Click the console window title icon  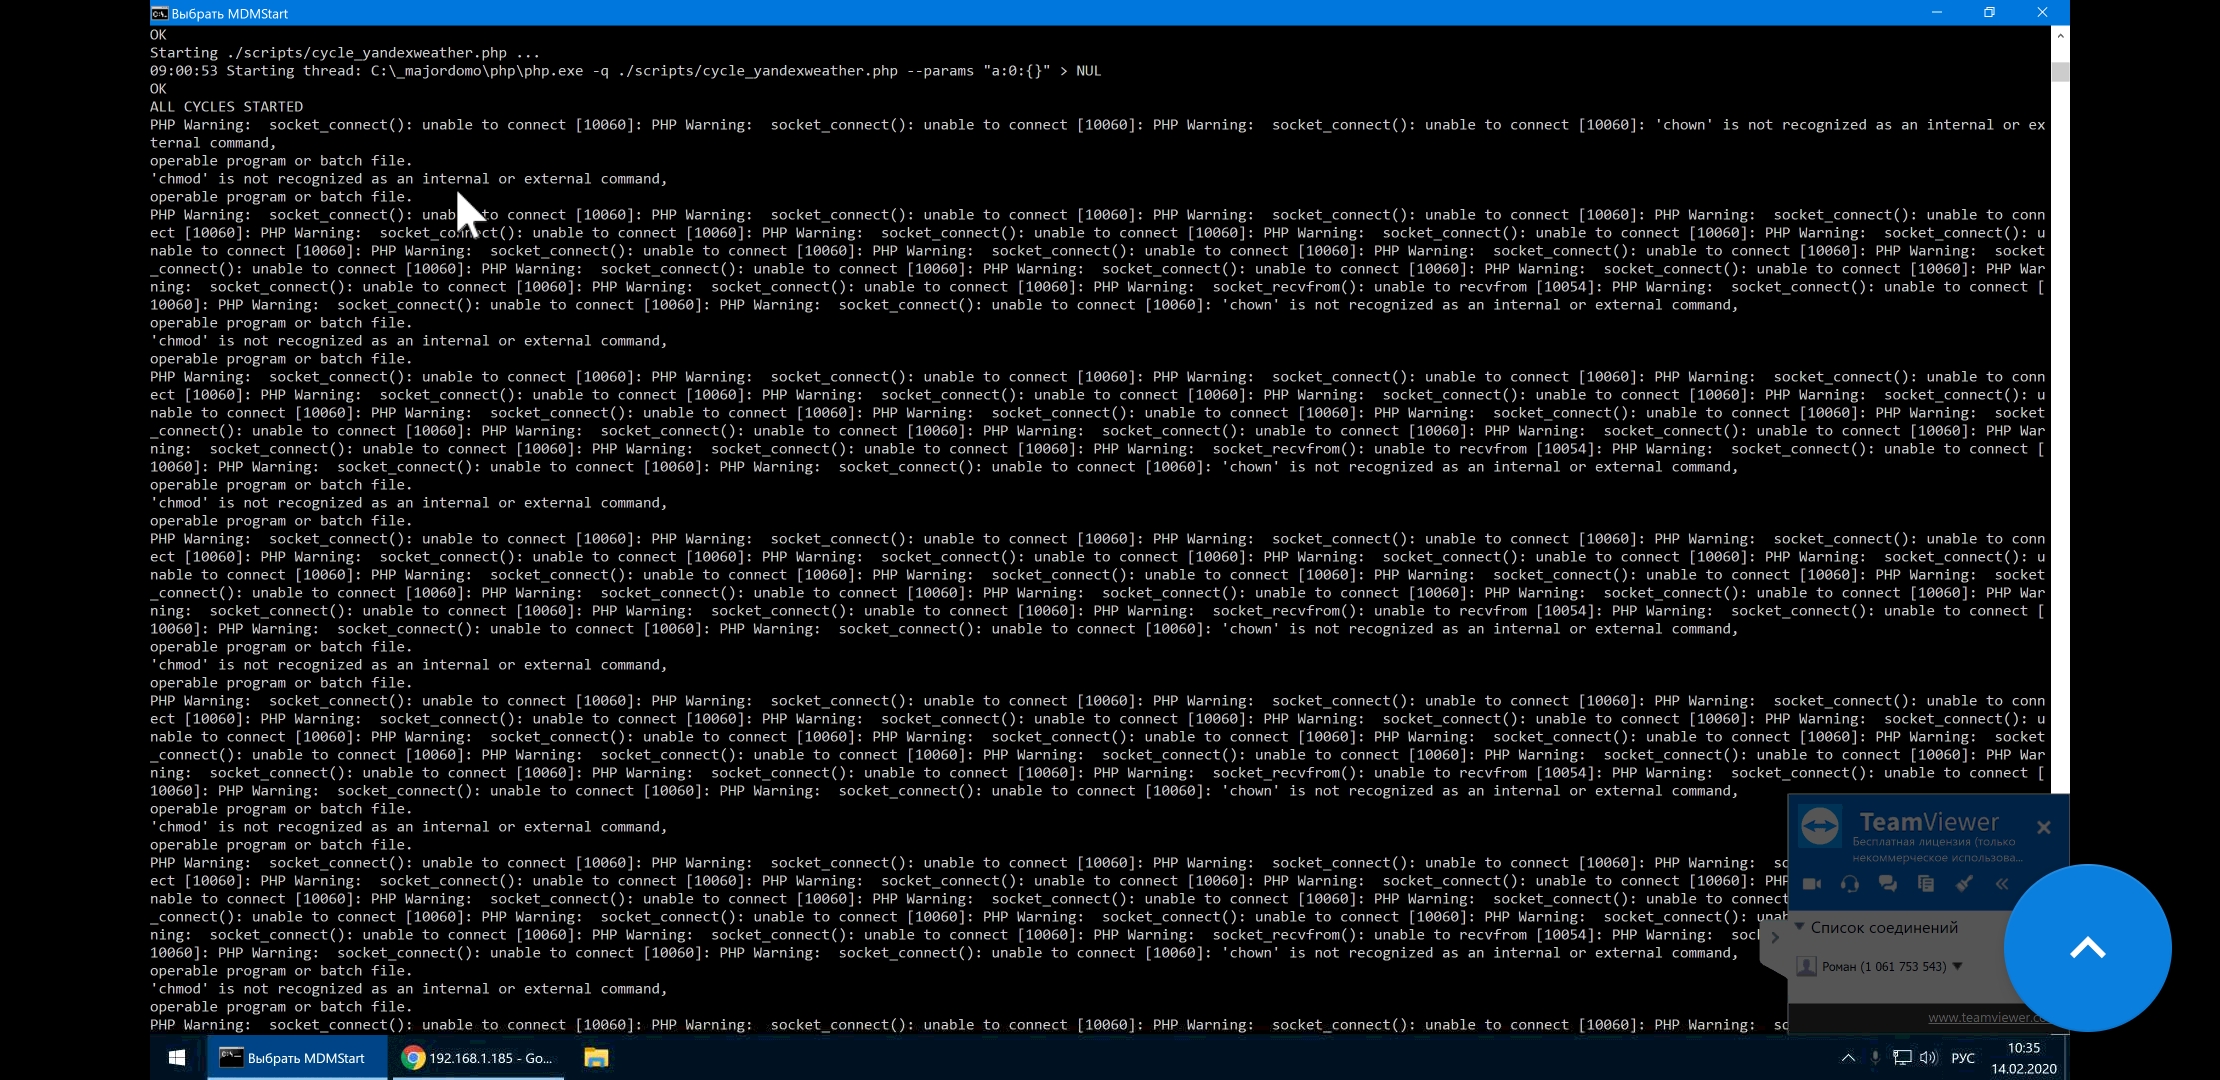159,13
